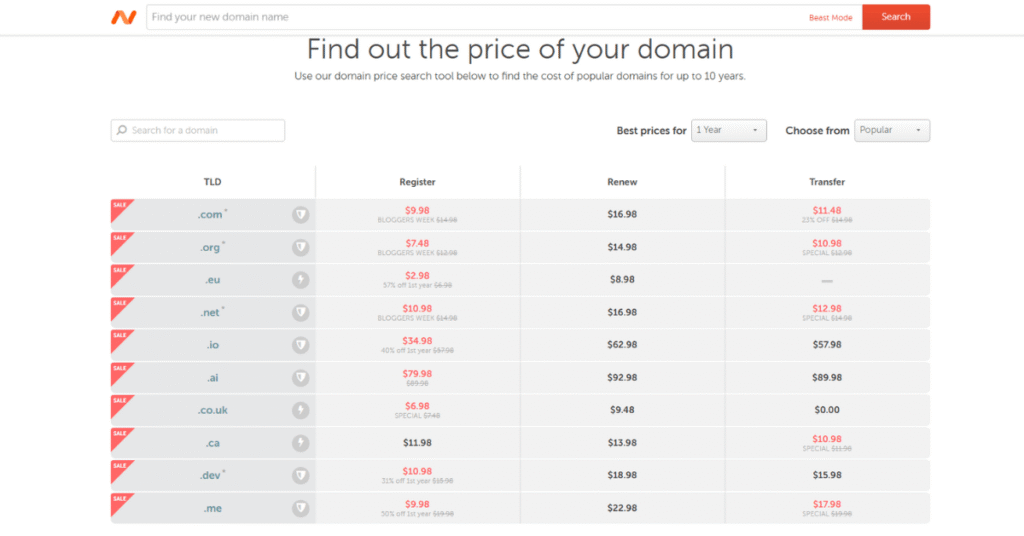Screen dimensions: 1024x536
Task: Focus the Find your new domain name field
Action: click(477, 17)
